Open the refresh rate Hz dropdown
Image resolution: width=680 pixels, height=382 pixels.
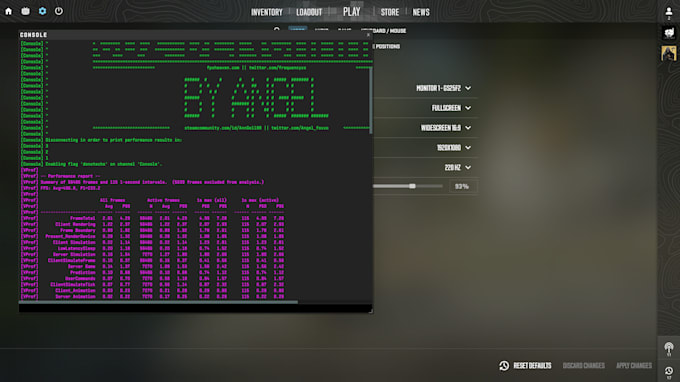pyautogui.click(x=458, y=167)
